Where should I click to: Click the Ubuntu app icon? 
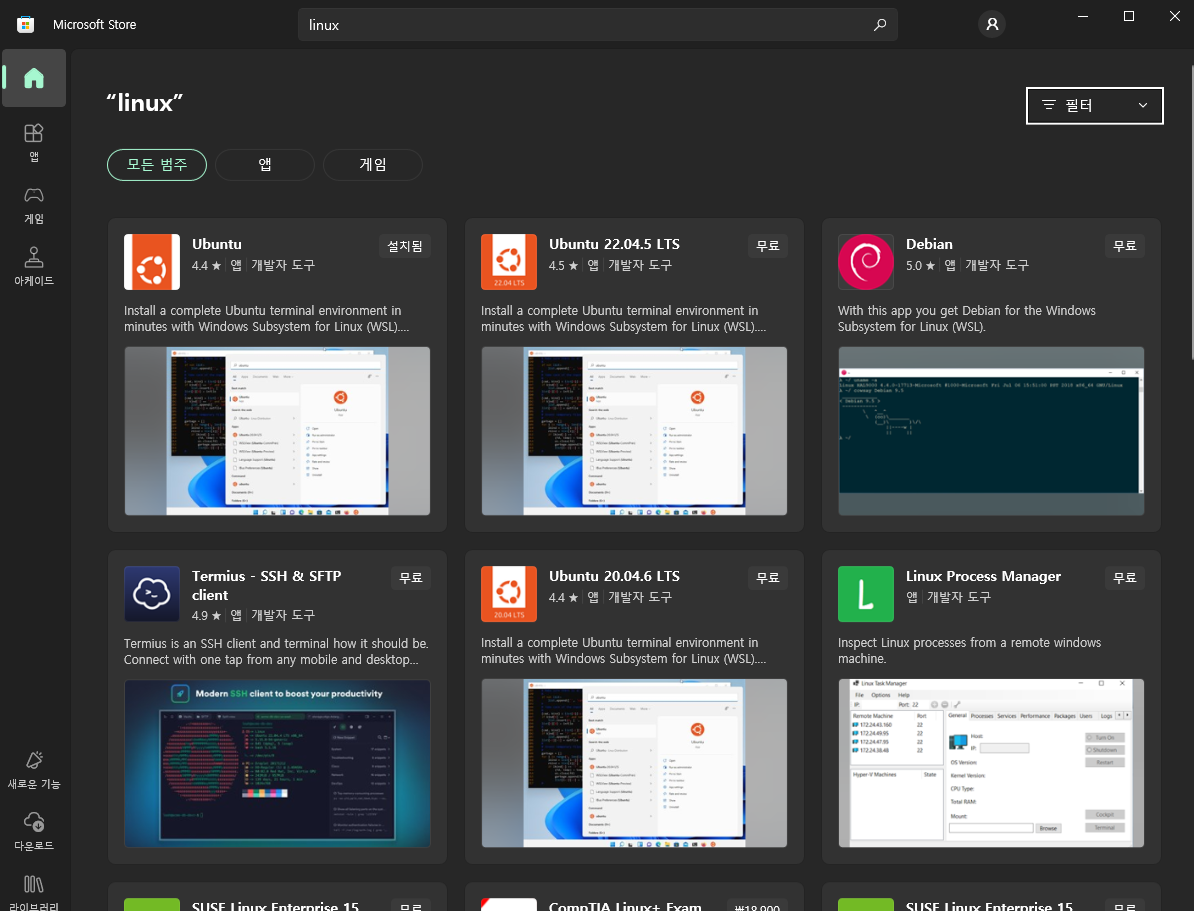[x=152, y=262]
